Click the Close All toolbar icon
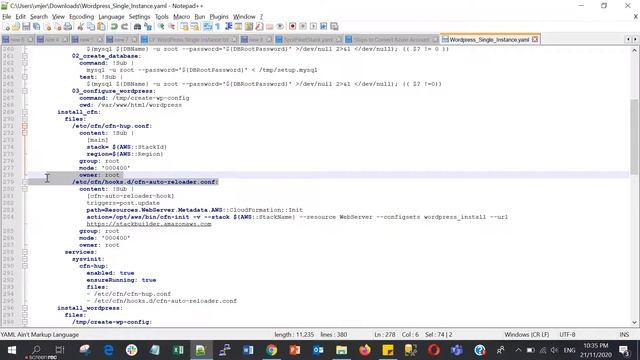 [x=58, y=27]
